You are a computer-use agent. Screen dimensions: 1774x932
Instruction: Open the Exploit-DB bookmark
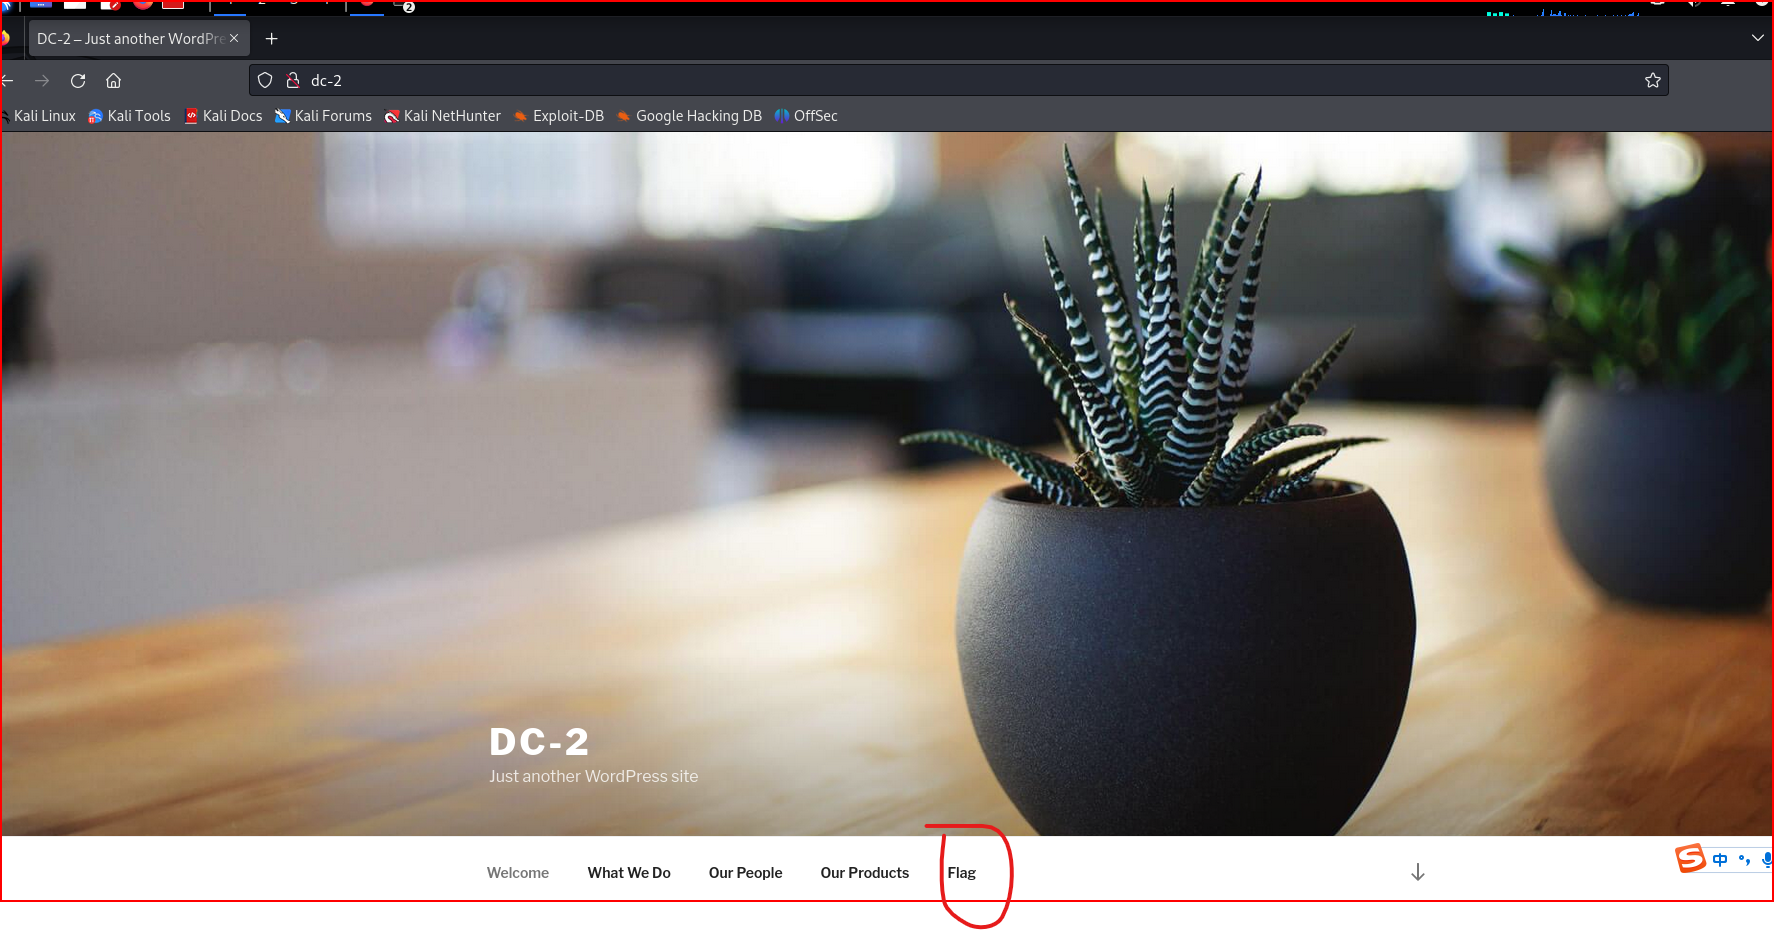(559, 116)
